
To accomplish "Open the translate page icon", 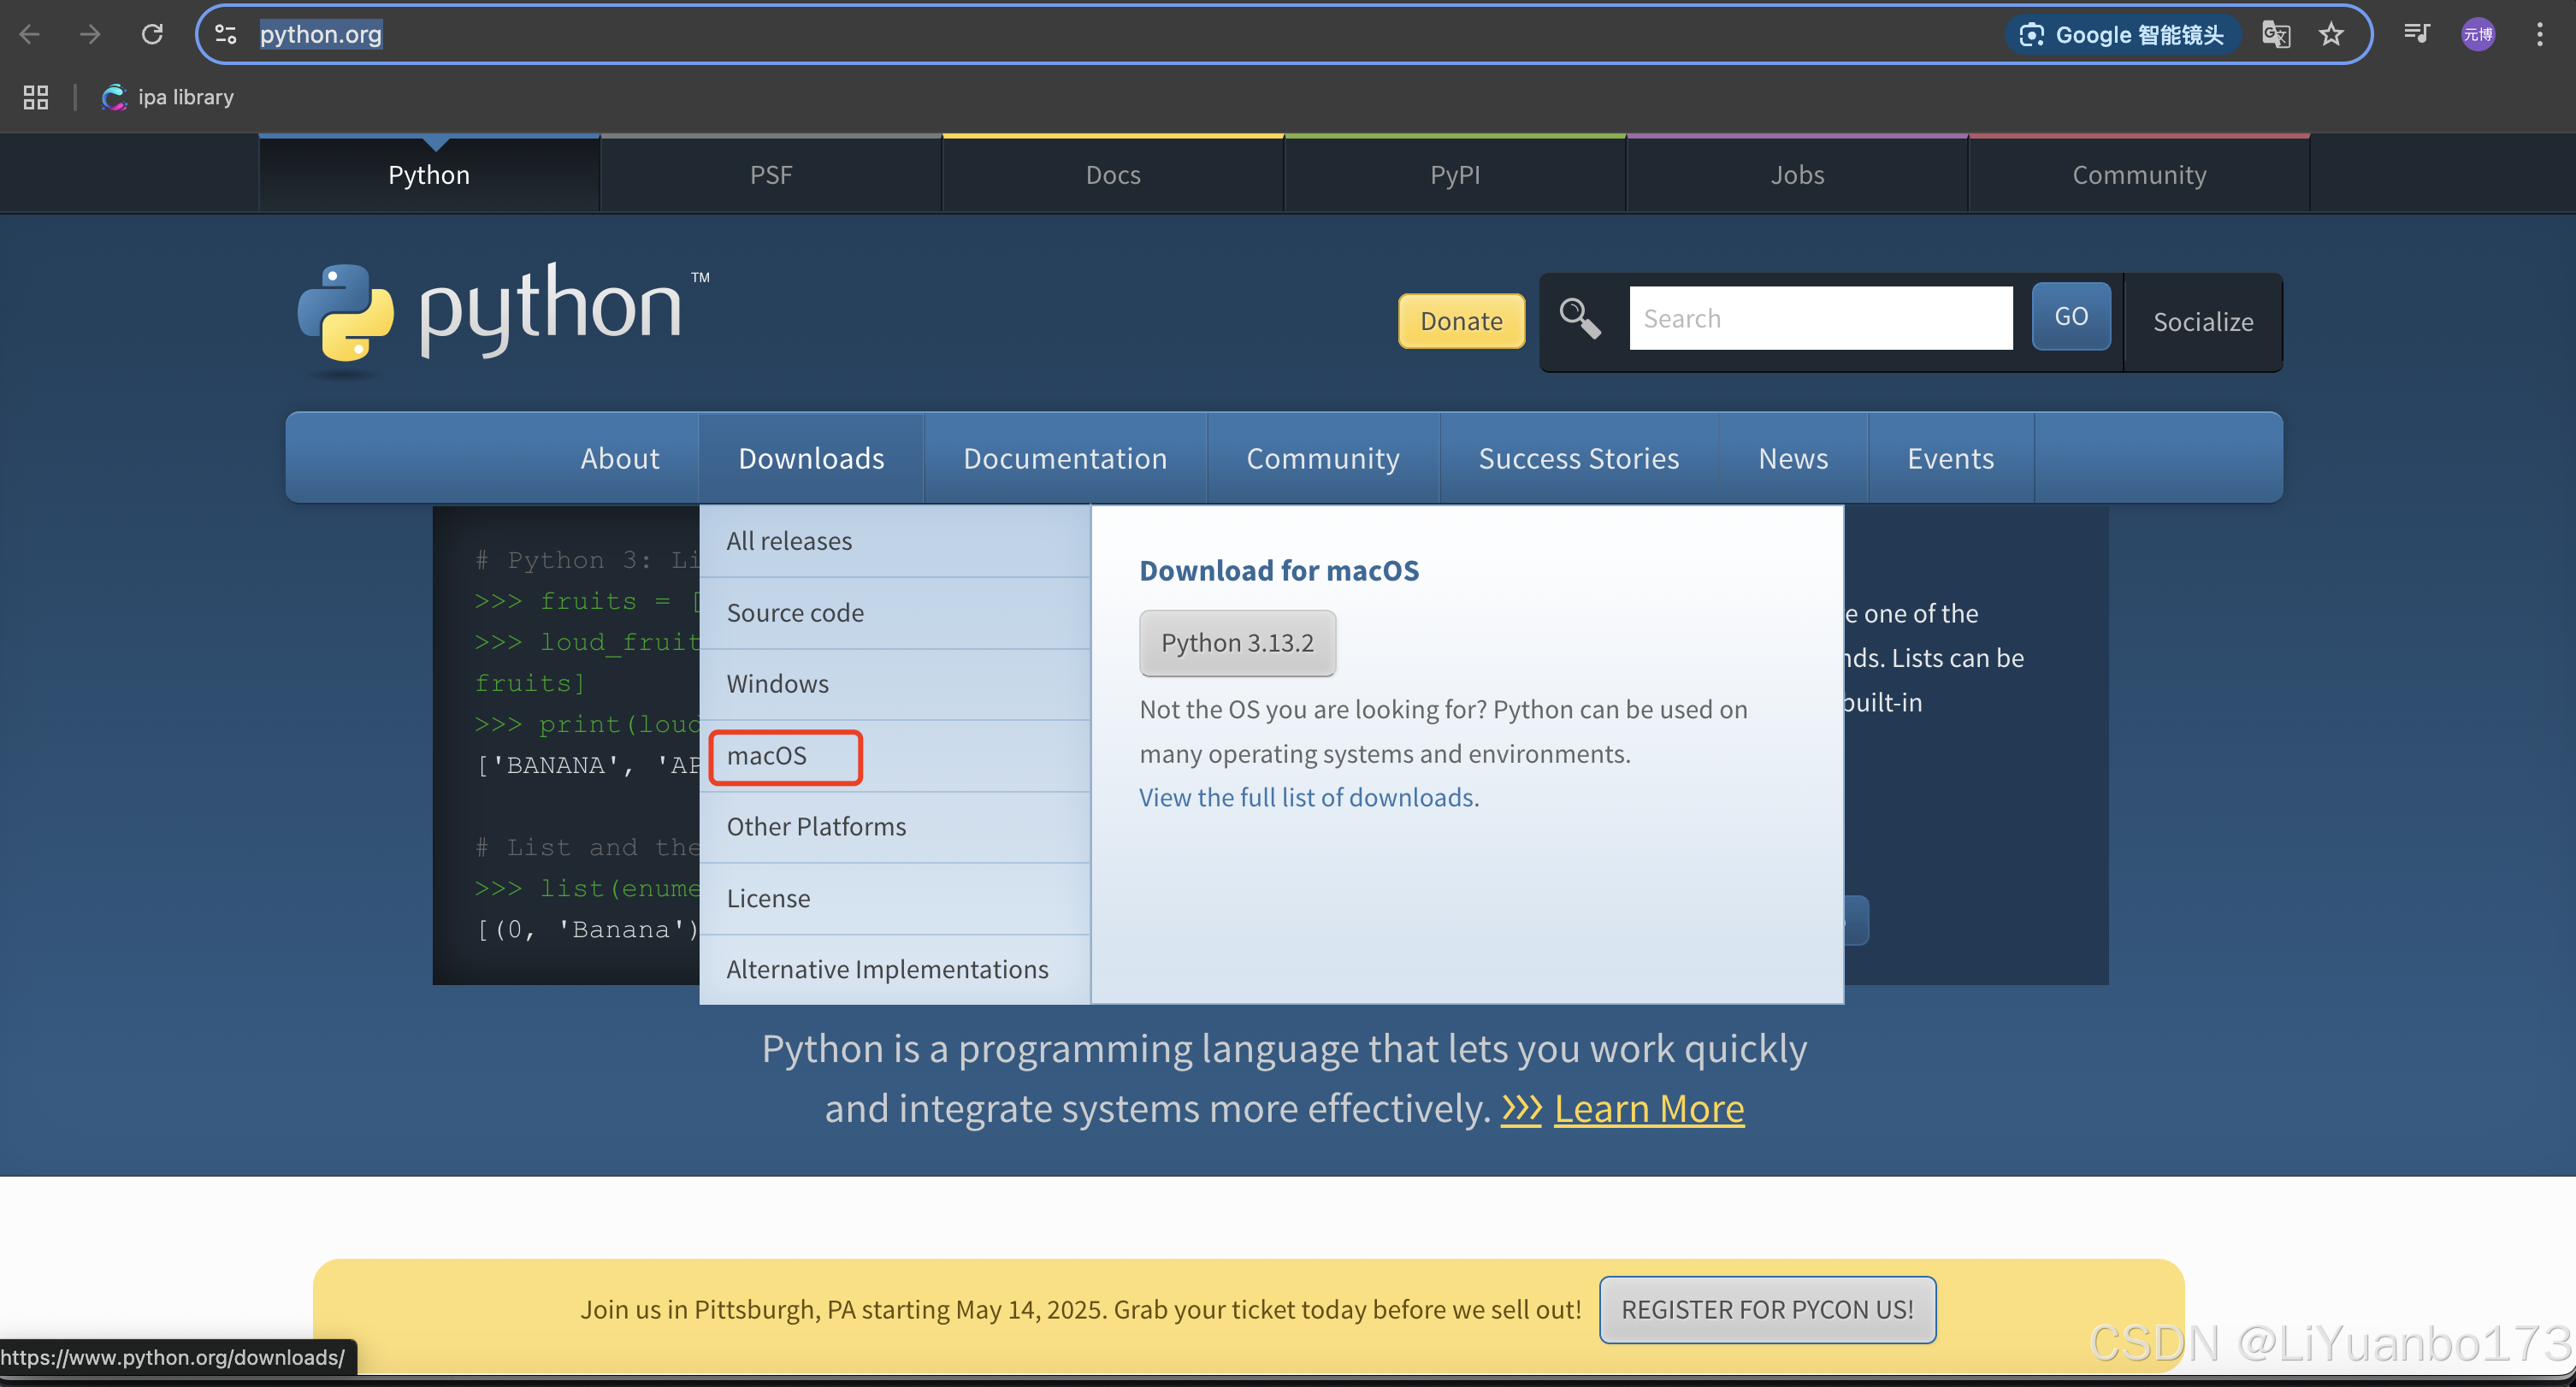I will pos(2276,35).
